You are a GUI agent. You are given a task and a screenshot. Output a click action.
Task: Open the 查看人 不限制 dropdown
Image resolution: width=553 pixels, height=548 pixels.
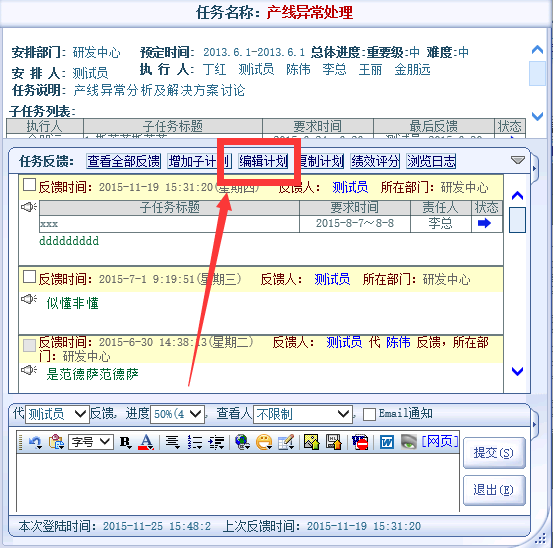303,414
